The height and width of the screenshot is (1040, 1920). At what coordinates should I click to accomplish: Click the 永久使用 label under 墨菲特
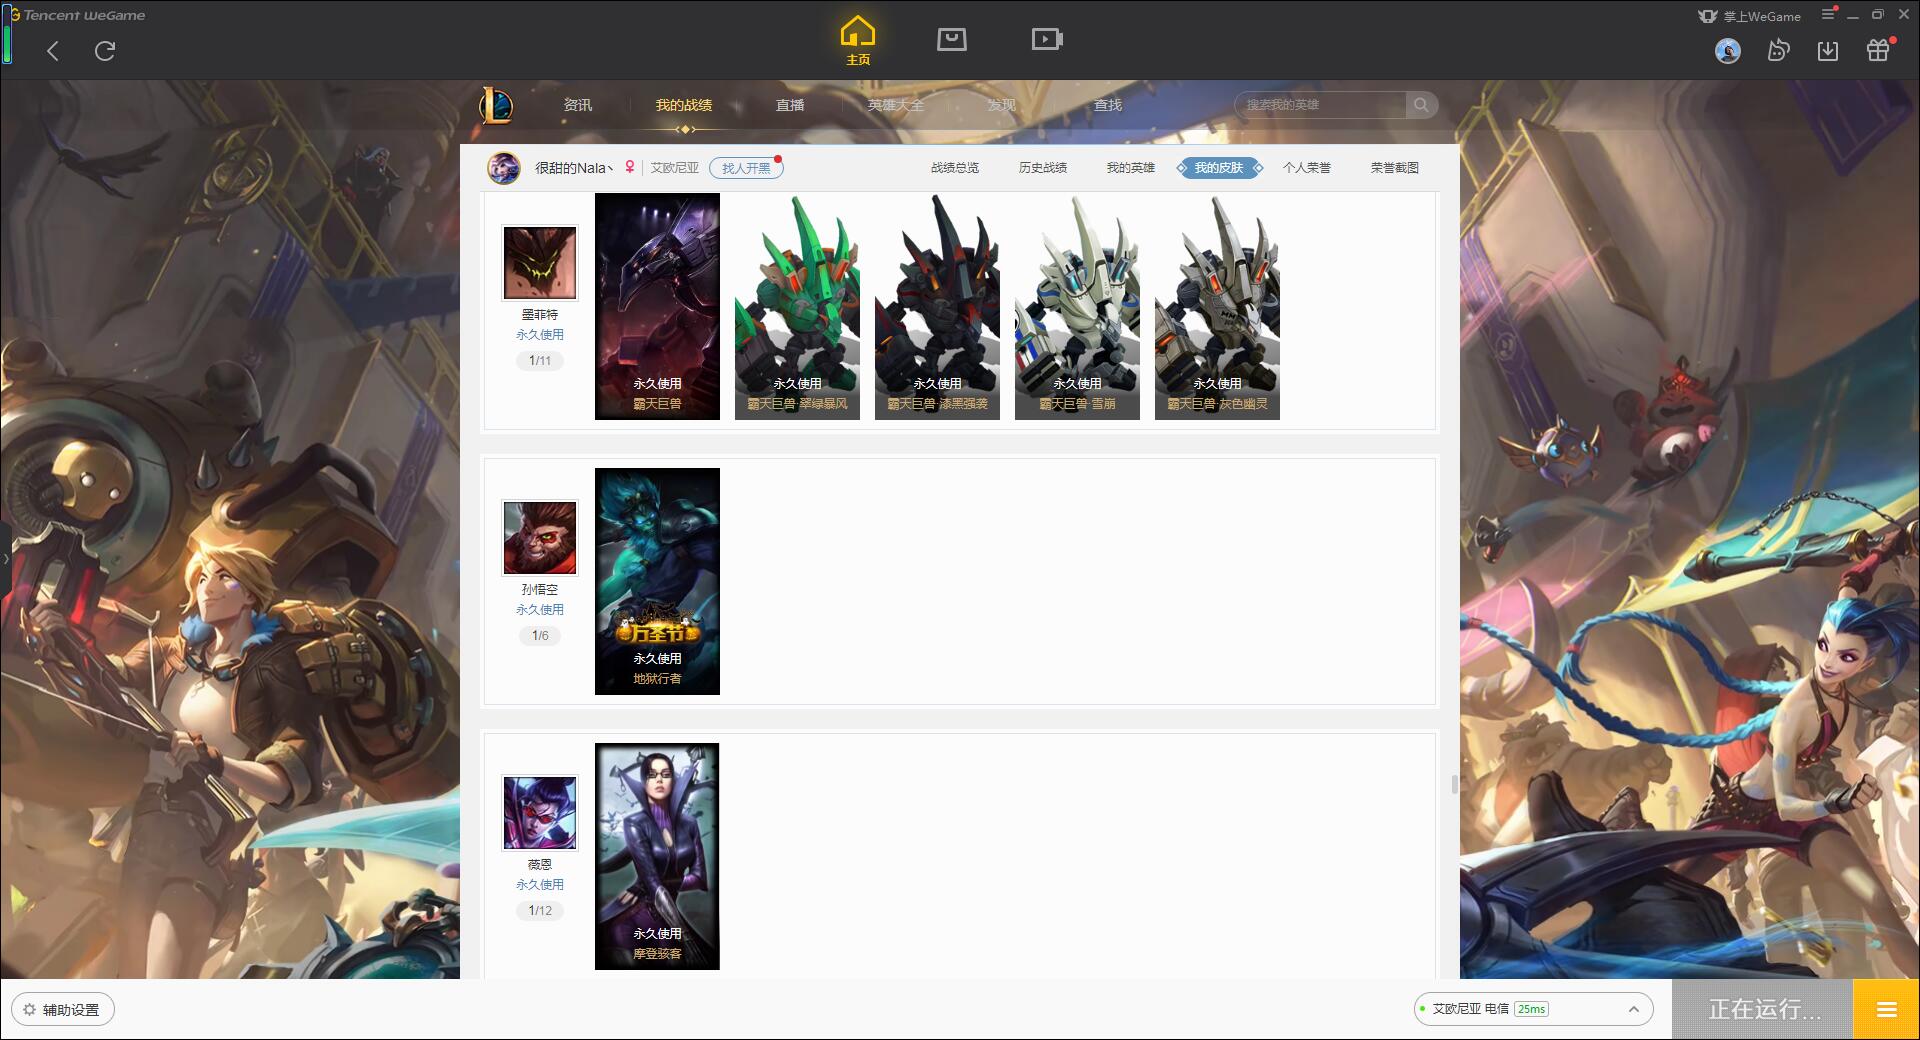pos(540,335)
